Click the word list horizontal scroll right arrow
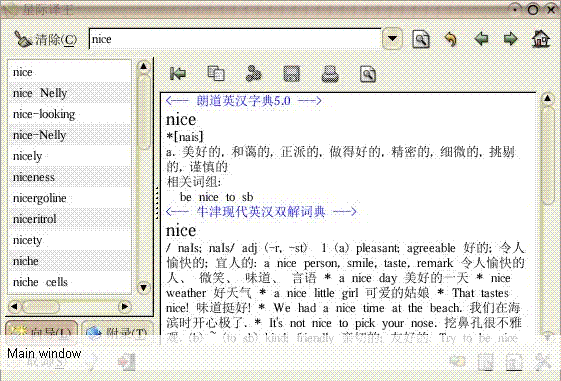 click(125, 307)
